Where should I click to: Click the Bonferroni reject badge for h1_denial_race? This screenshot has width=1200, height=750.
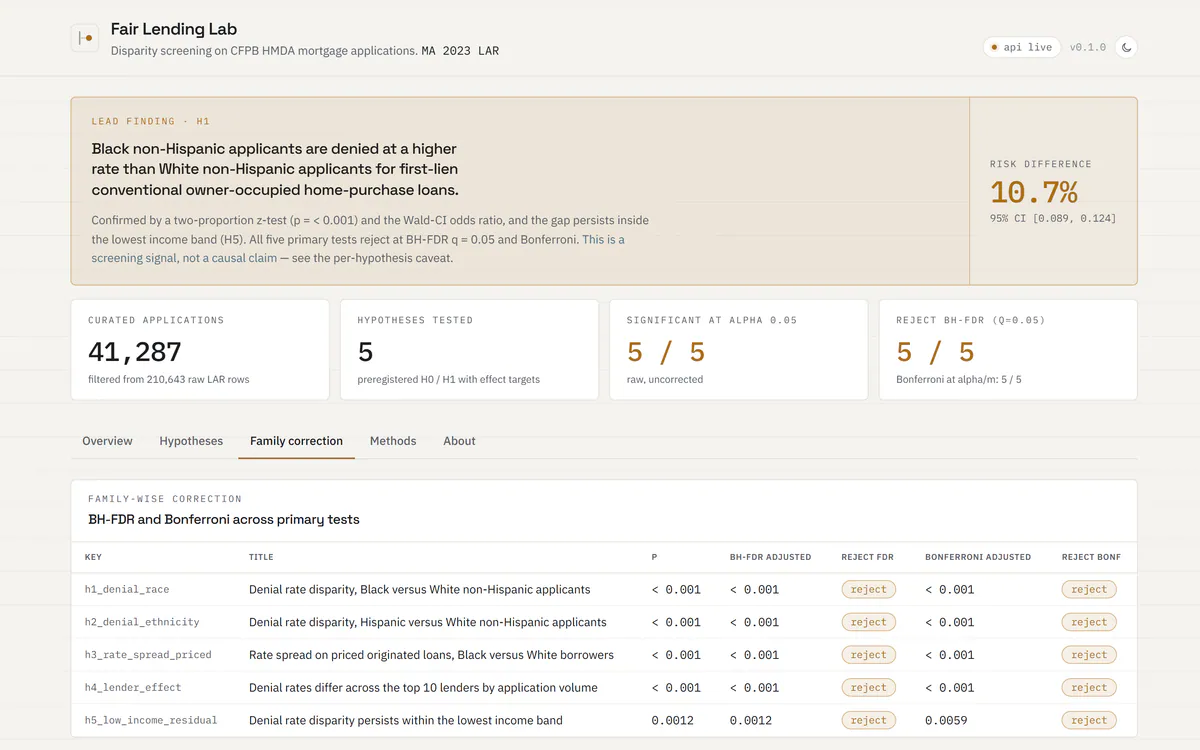coord(1089,589)
